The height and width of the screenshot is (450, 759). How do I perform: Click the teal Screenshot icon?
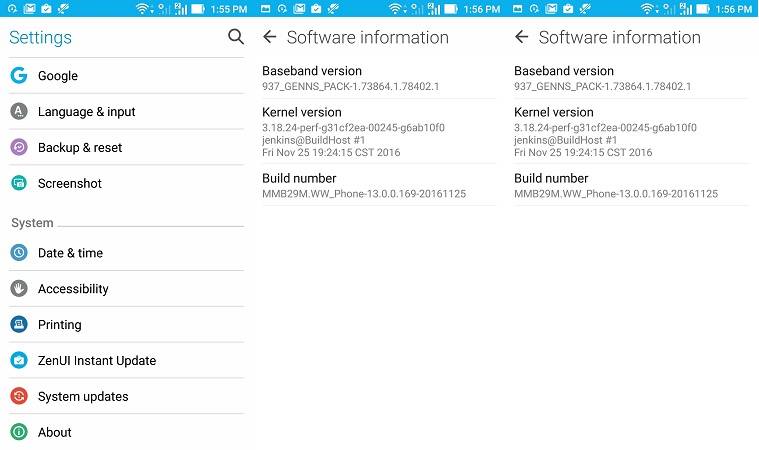(19, 183)
